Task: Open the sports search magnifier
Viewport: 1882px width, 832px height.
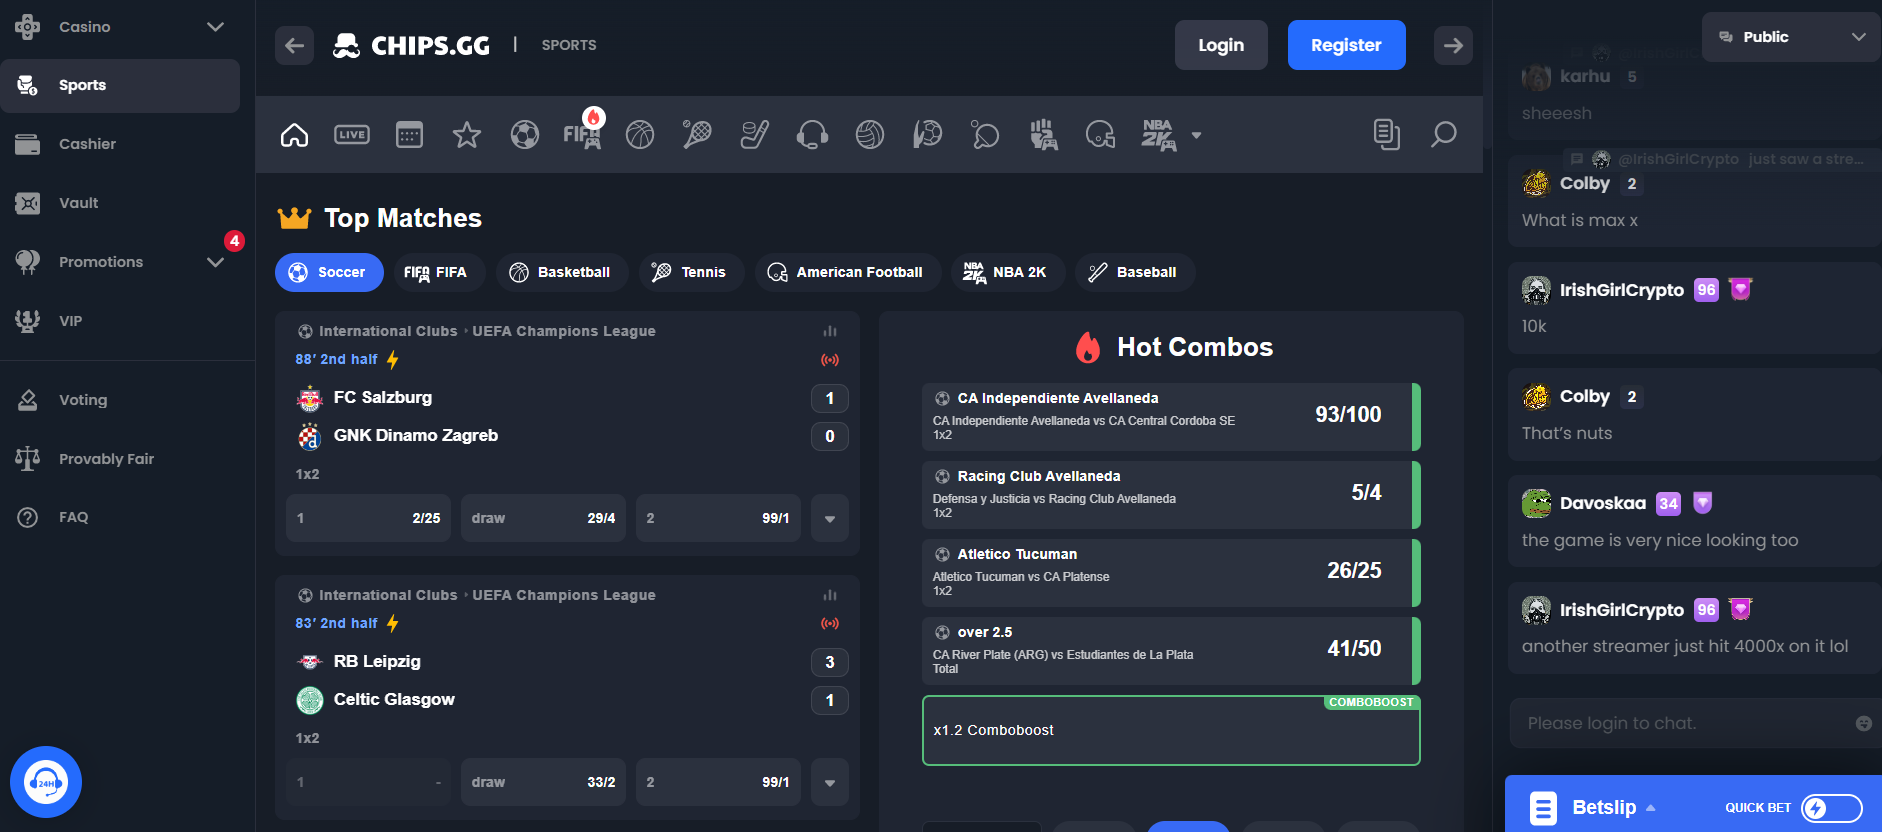Action: coord(1443,134)
